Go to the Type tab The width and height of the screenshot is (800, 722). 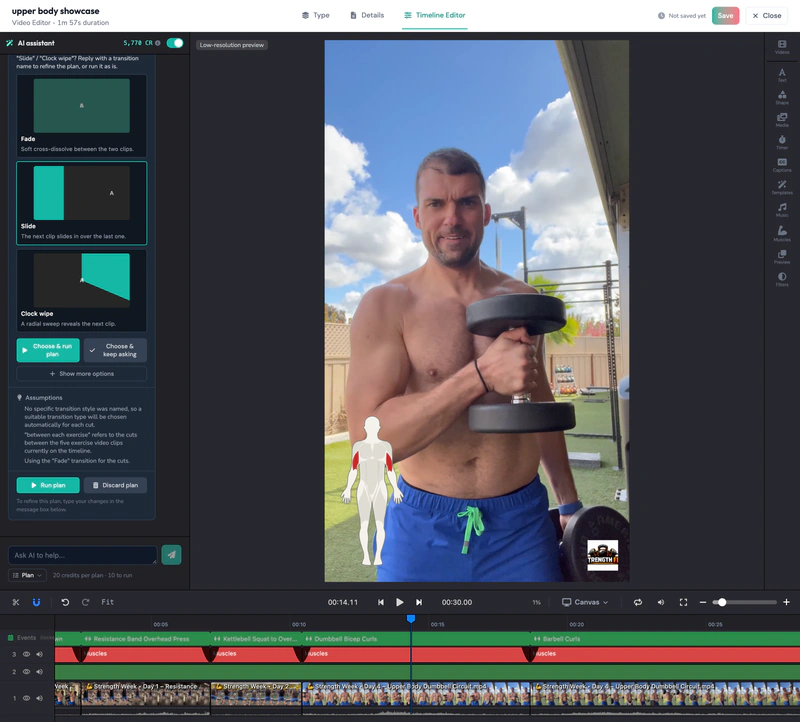(x=315, y=15)
